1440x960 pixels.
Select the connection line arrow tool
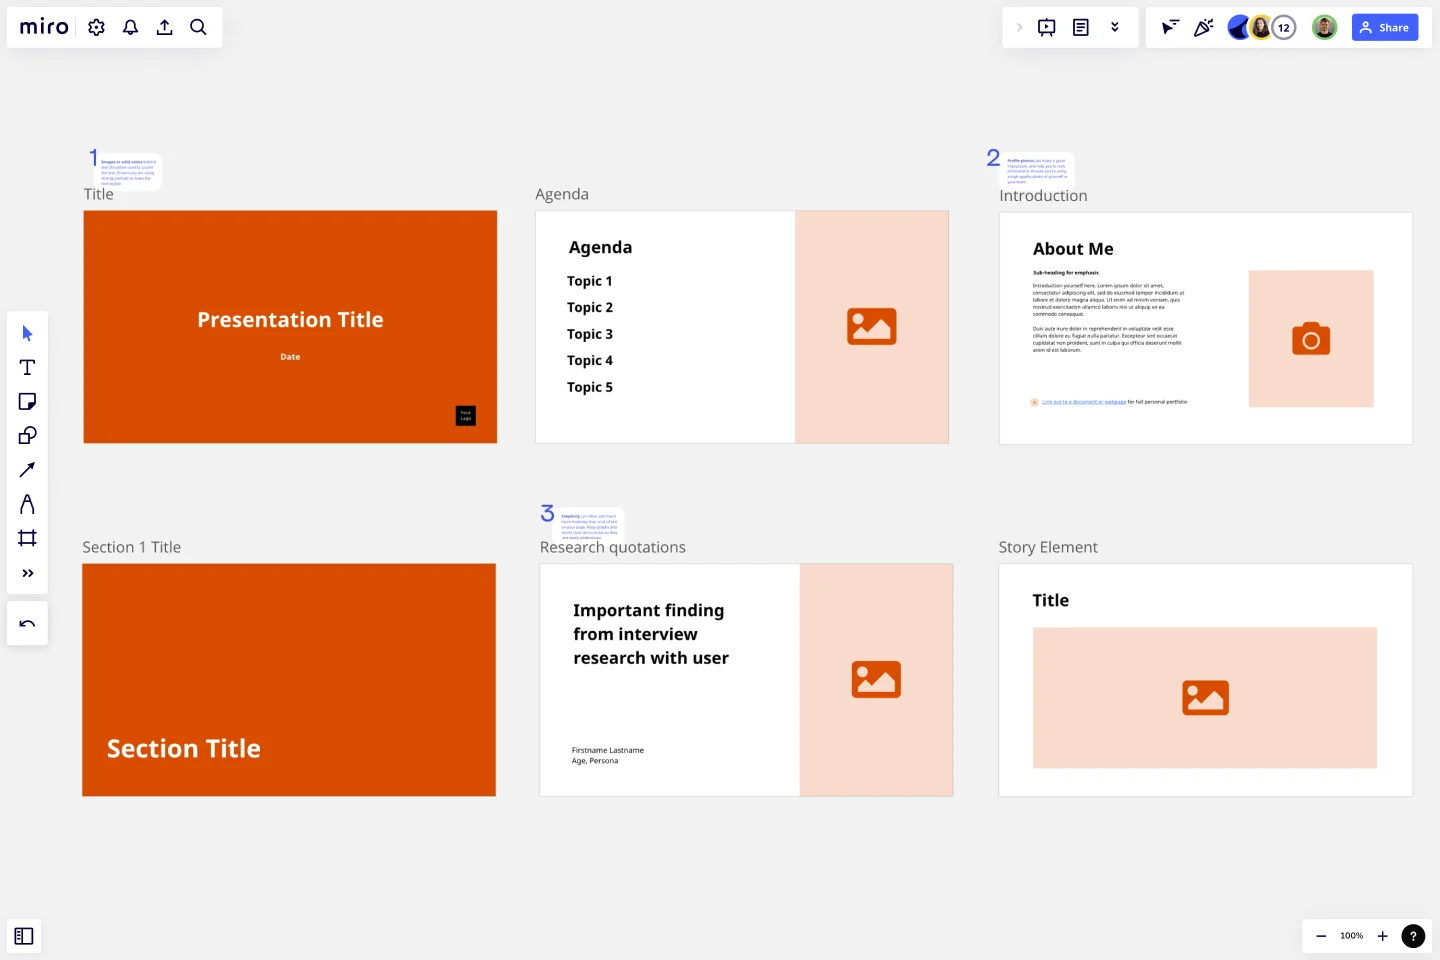click(x=27, y=469)
